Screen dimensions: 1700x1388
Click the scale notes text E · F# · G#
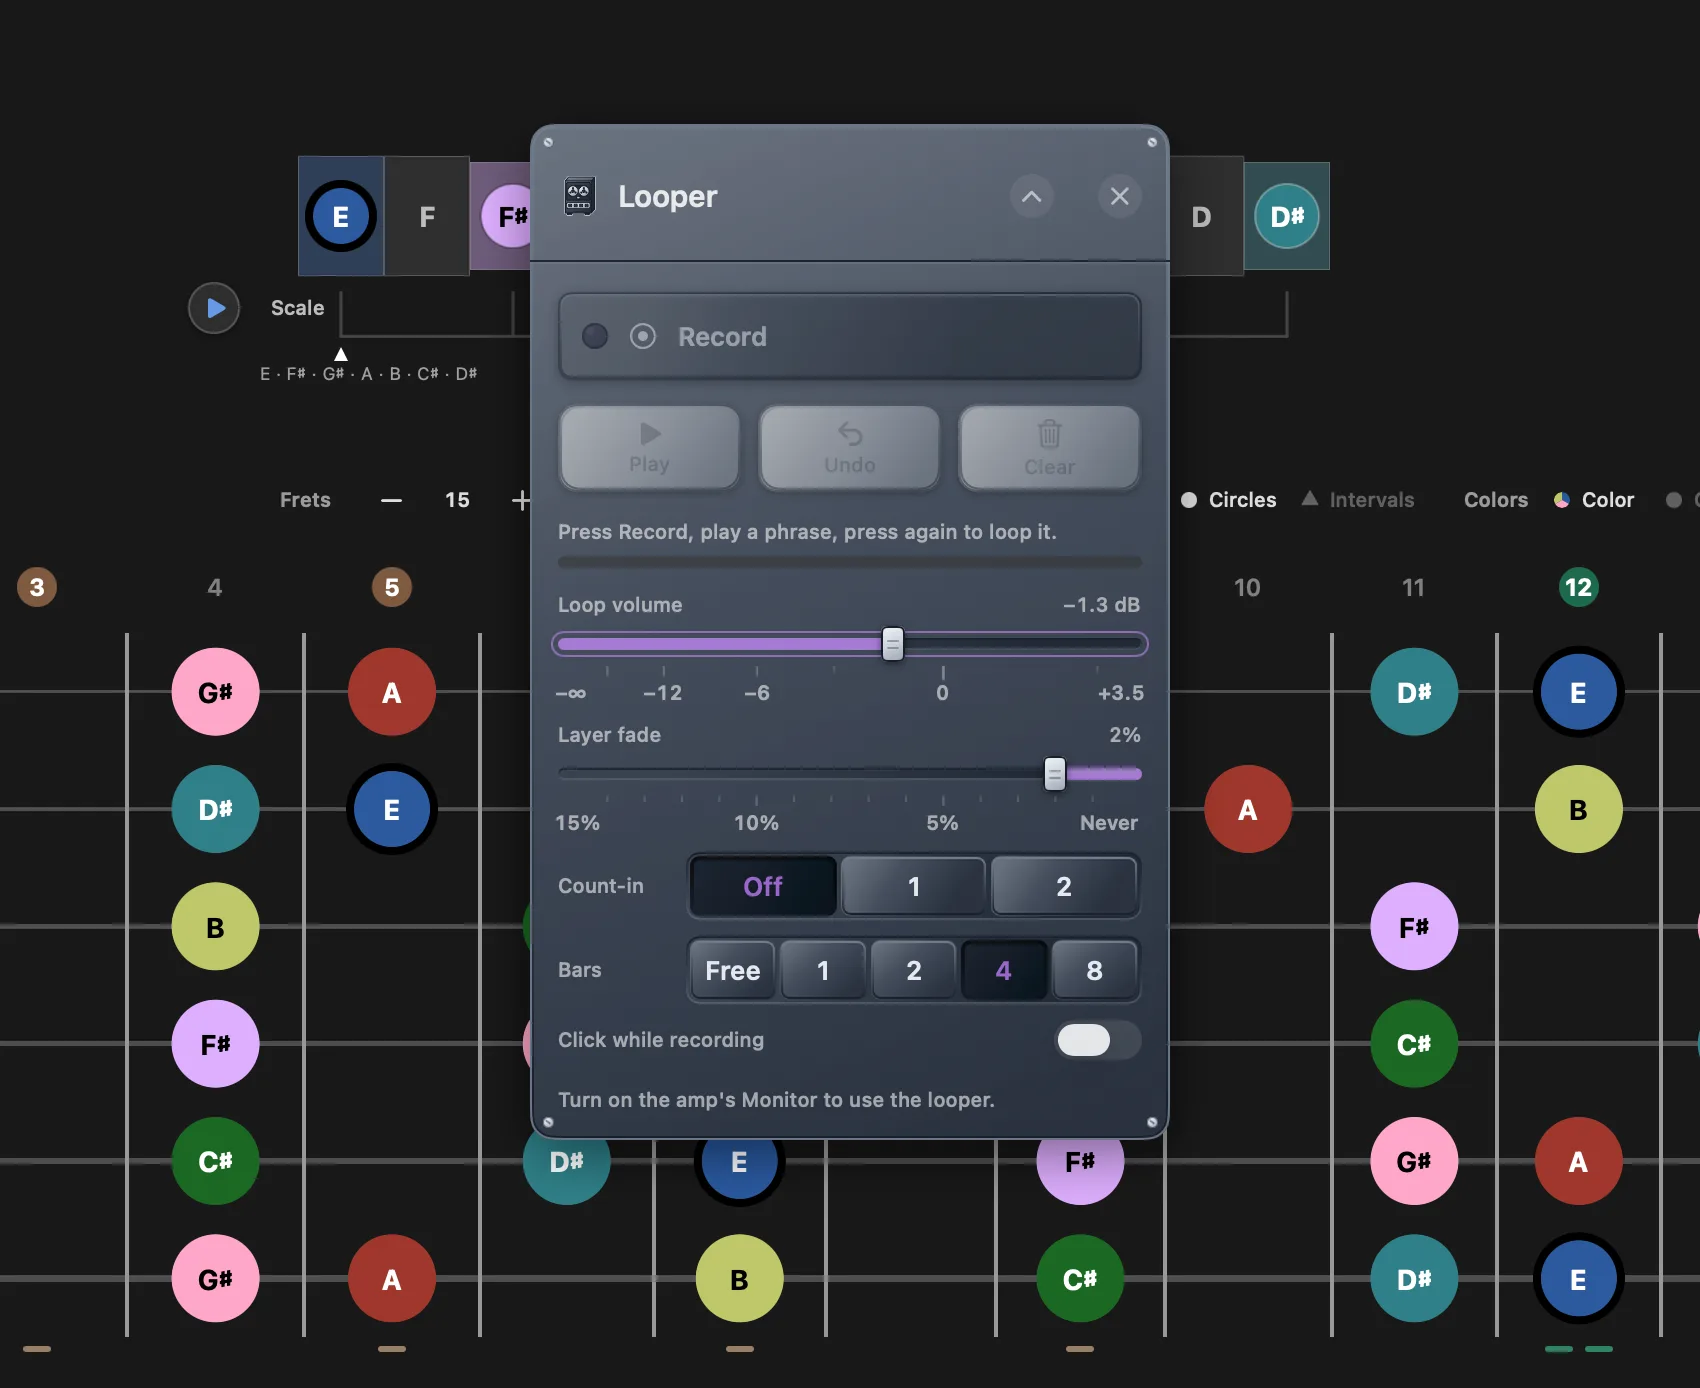[368, 374]
